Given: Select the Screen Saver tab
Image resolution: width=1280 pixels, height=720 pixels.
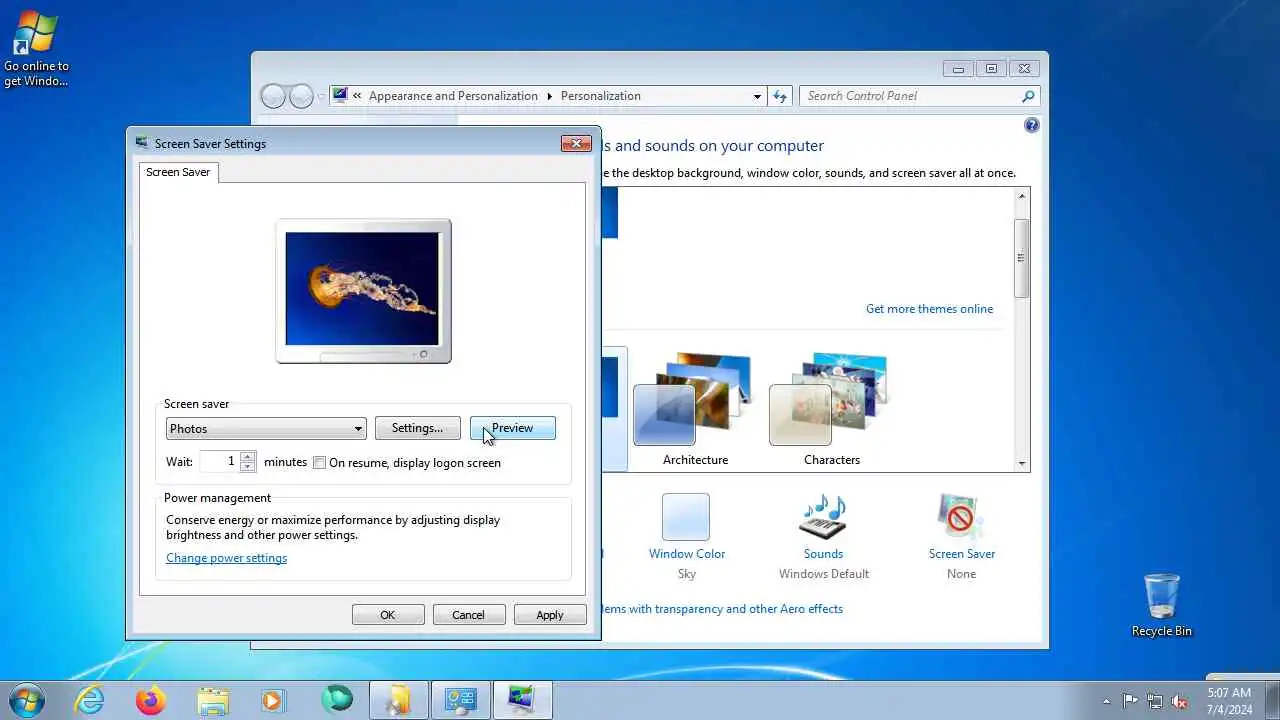Looking at the screenshot, I should tap(178, 172).
